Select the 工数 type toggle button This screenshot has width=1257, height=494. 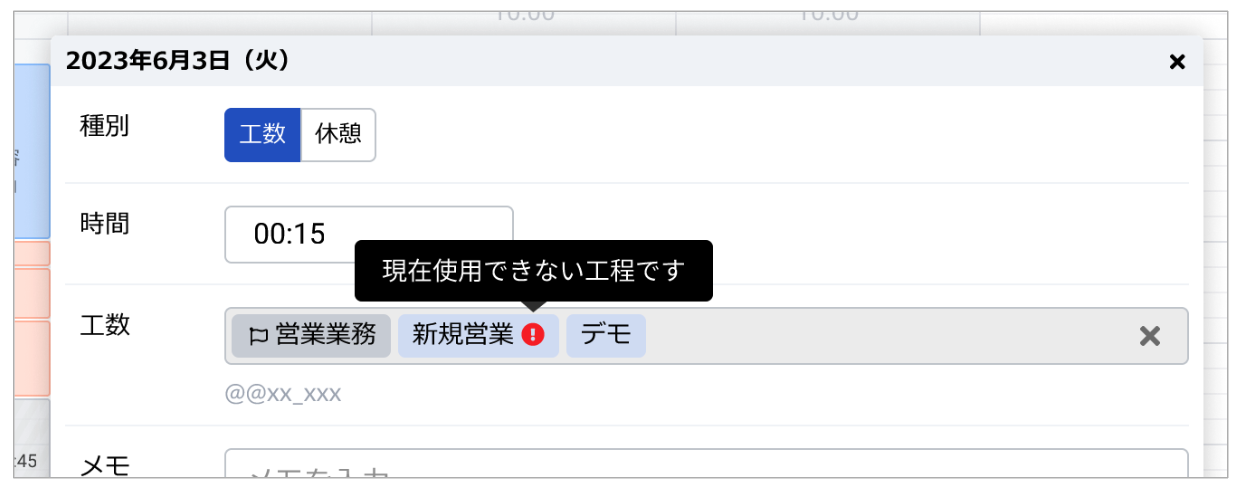262,135
